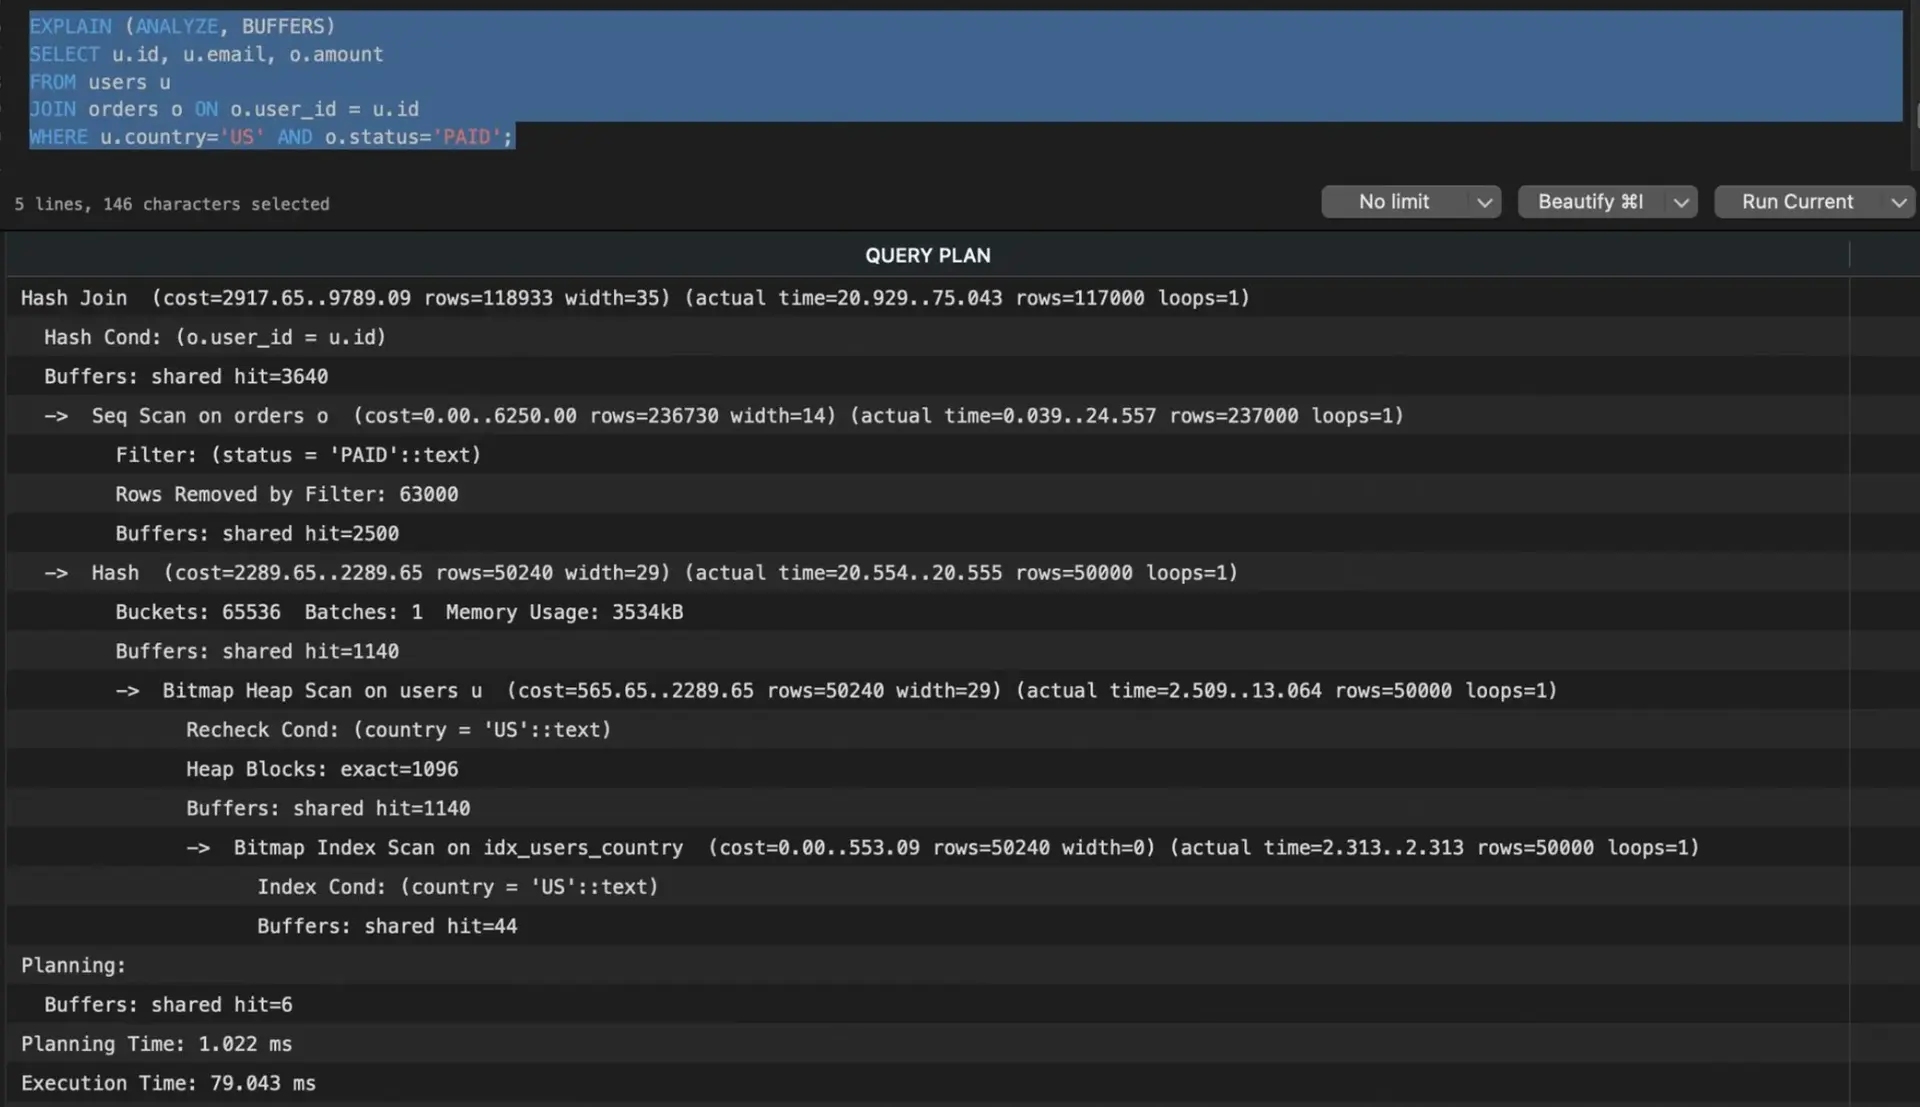
Task: Click the character selection status text
Action: tap(172, 203)
